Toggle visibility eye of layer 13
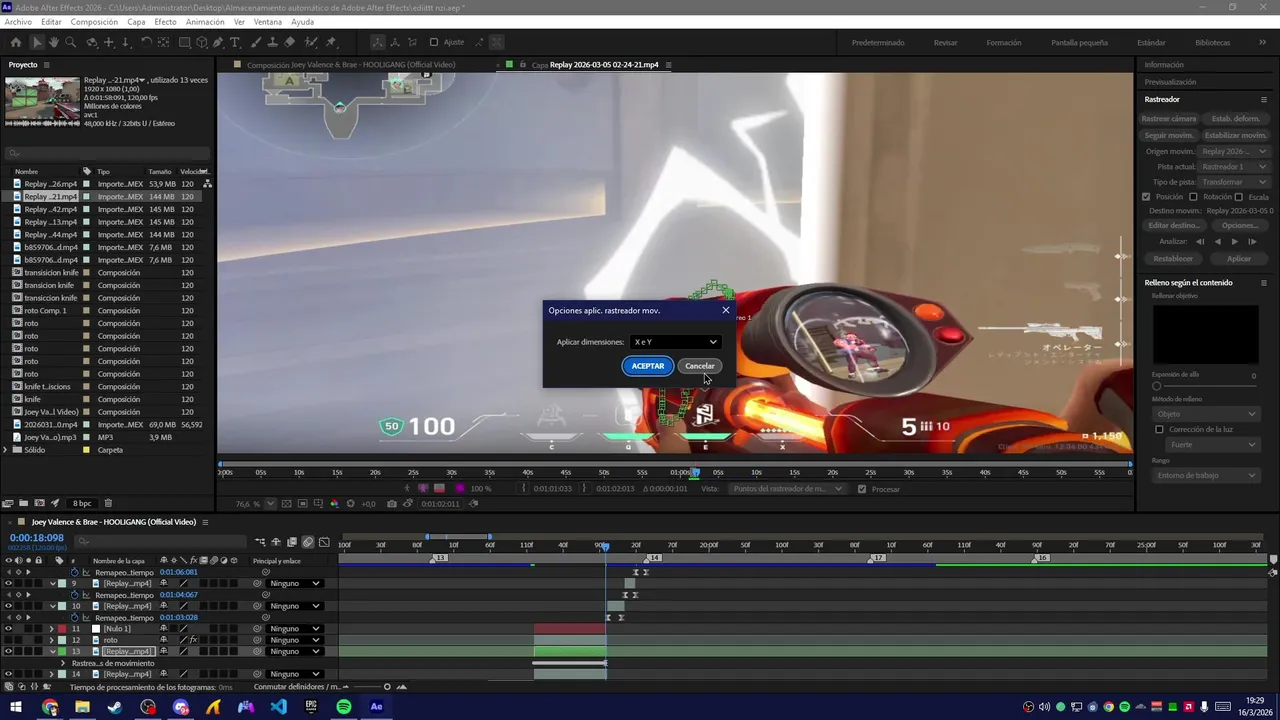The image size is (1280, 720). pos(8,651)
